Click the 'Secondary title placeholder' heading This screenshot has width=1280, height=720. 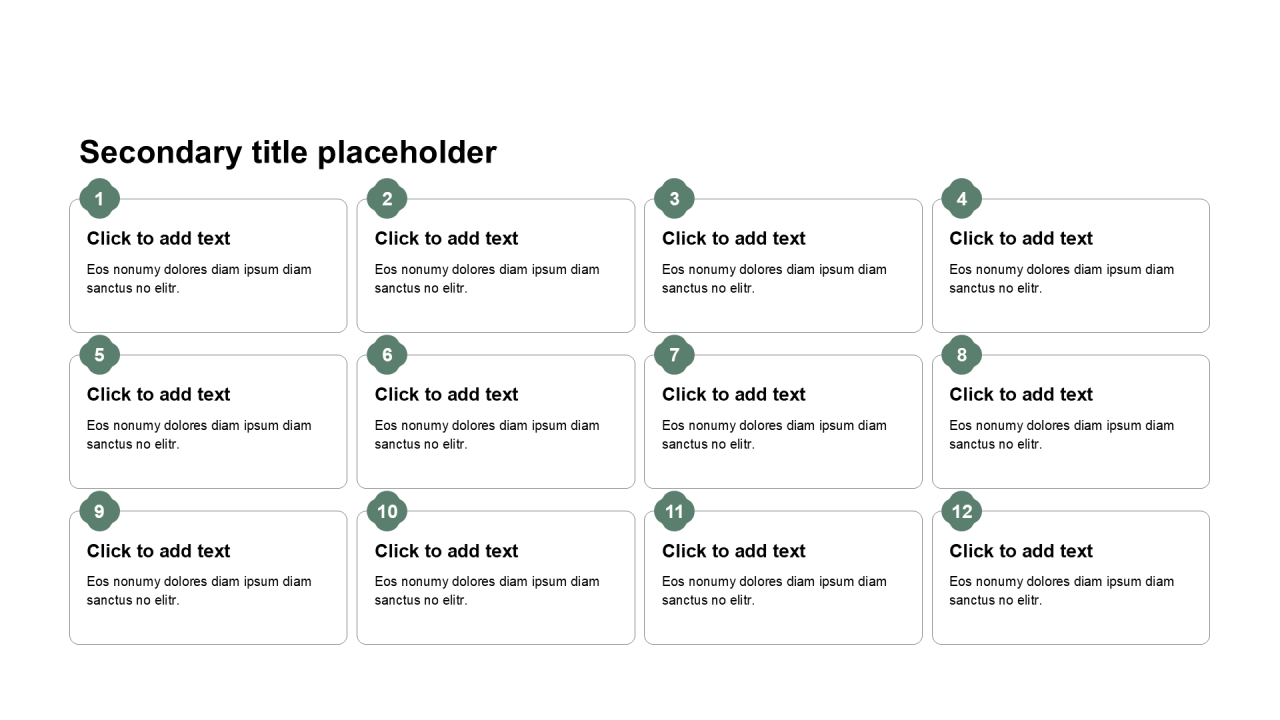click(x=288, y=152)
